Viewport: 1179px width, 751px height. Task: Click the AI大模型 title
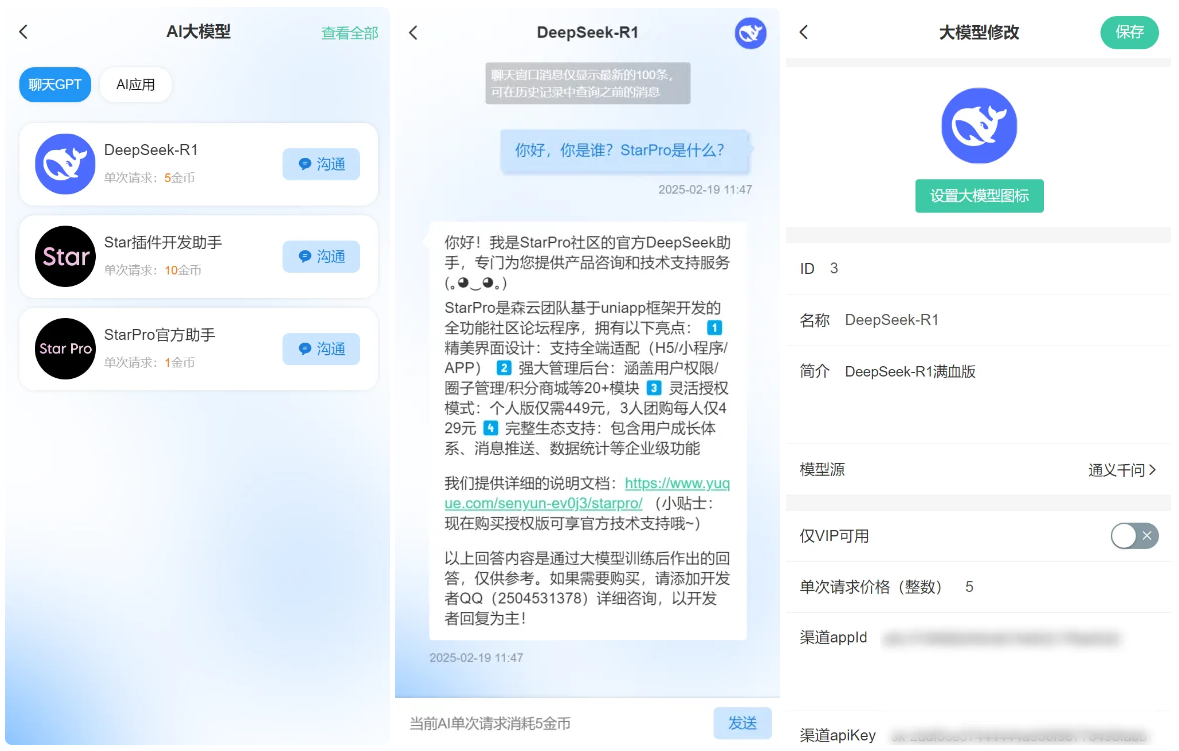199,32
